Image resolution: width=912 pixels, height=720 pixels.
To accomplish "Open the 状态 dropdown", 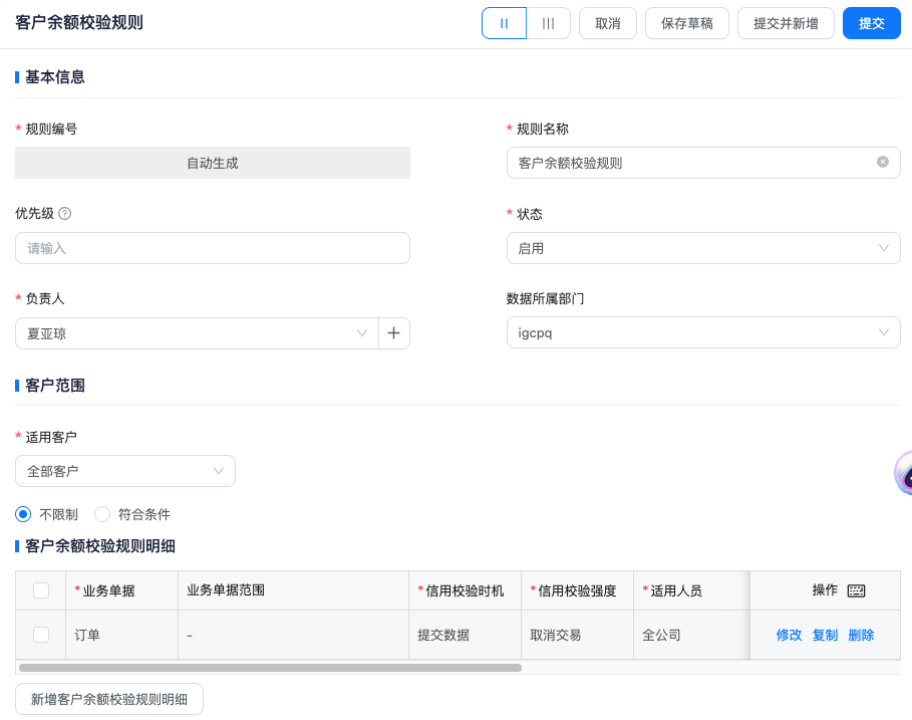I will (x=703, y=248).
